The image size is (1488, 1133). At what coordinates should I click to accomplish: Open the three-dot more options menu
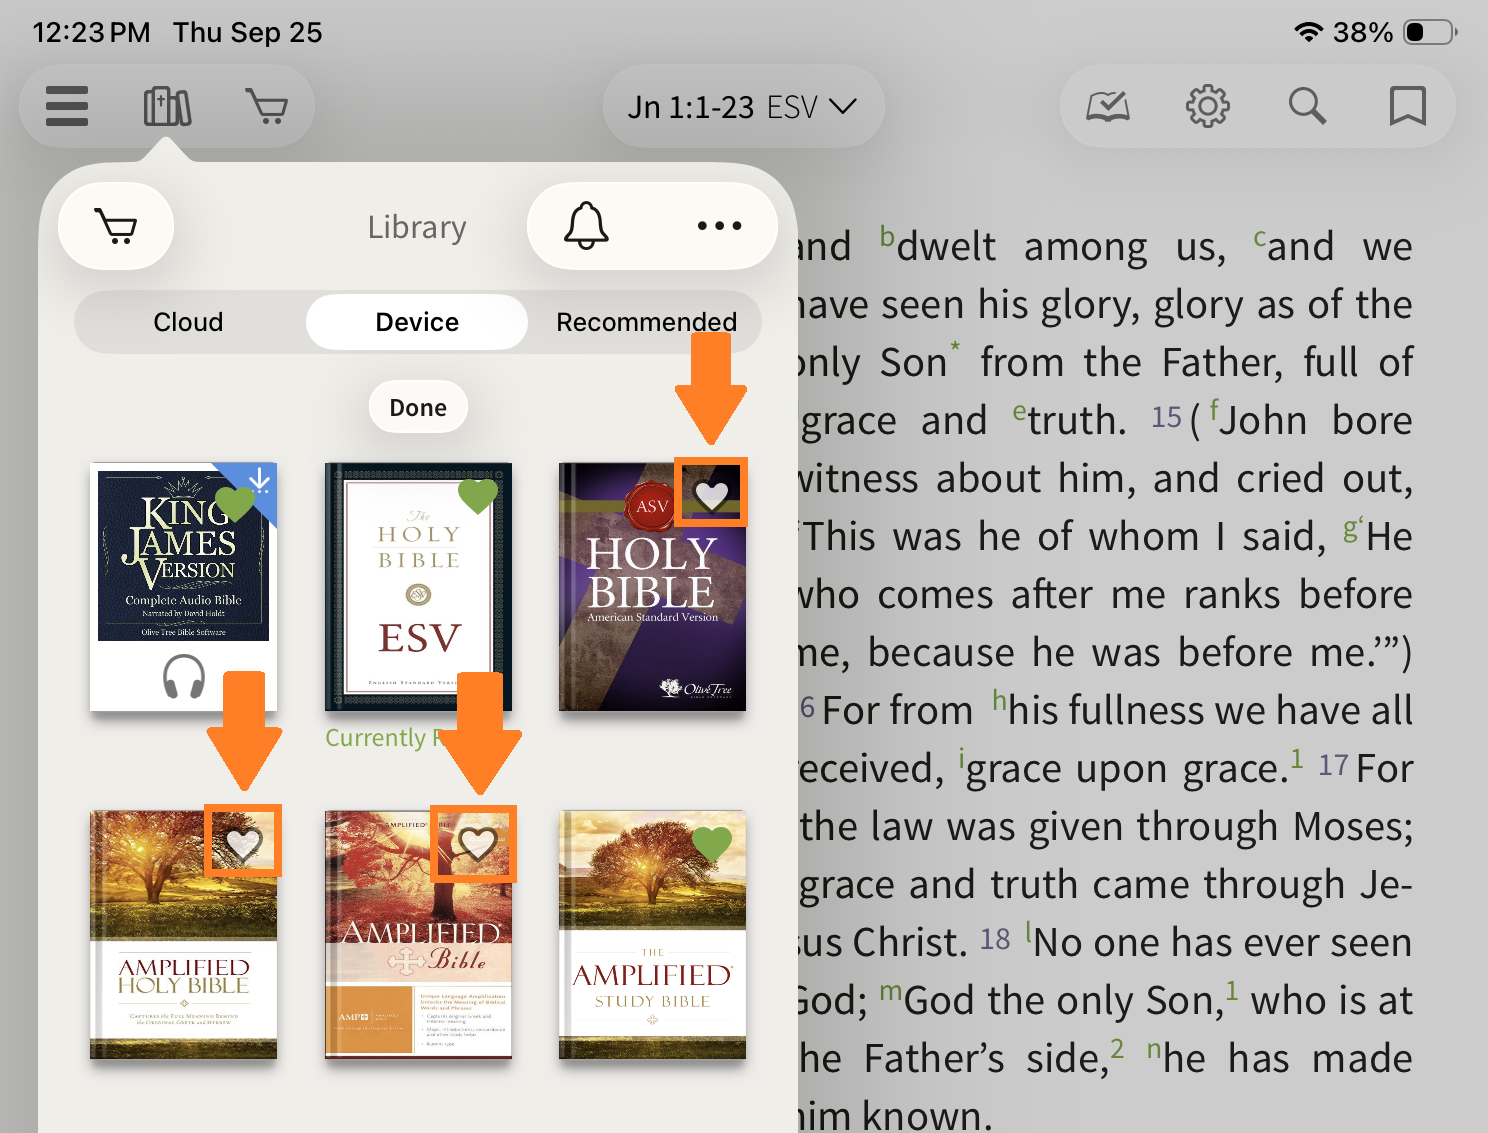(719, 226)
